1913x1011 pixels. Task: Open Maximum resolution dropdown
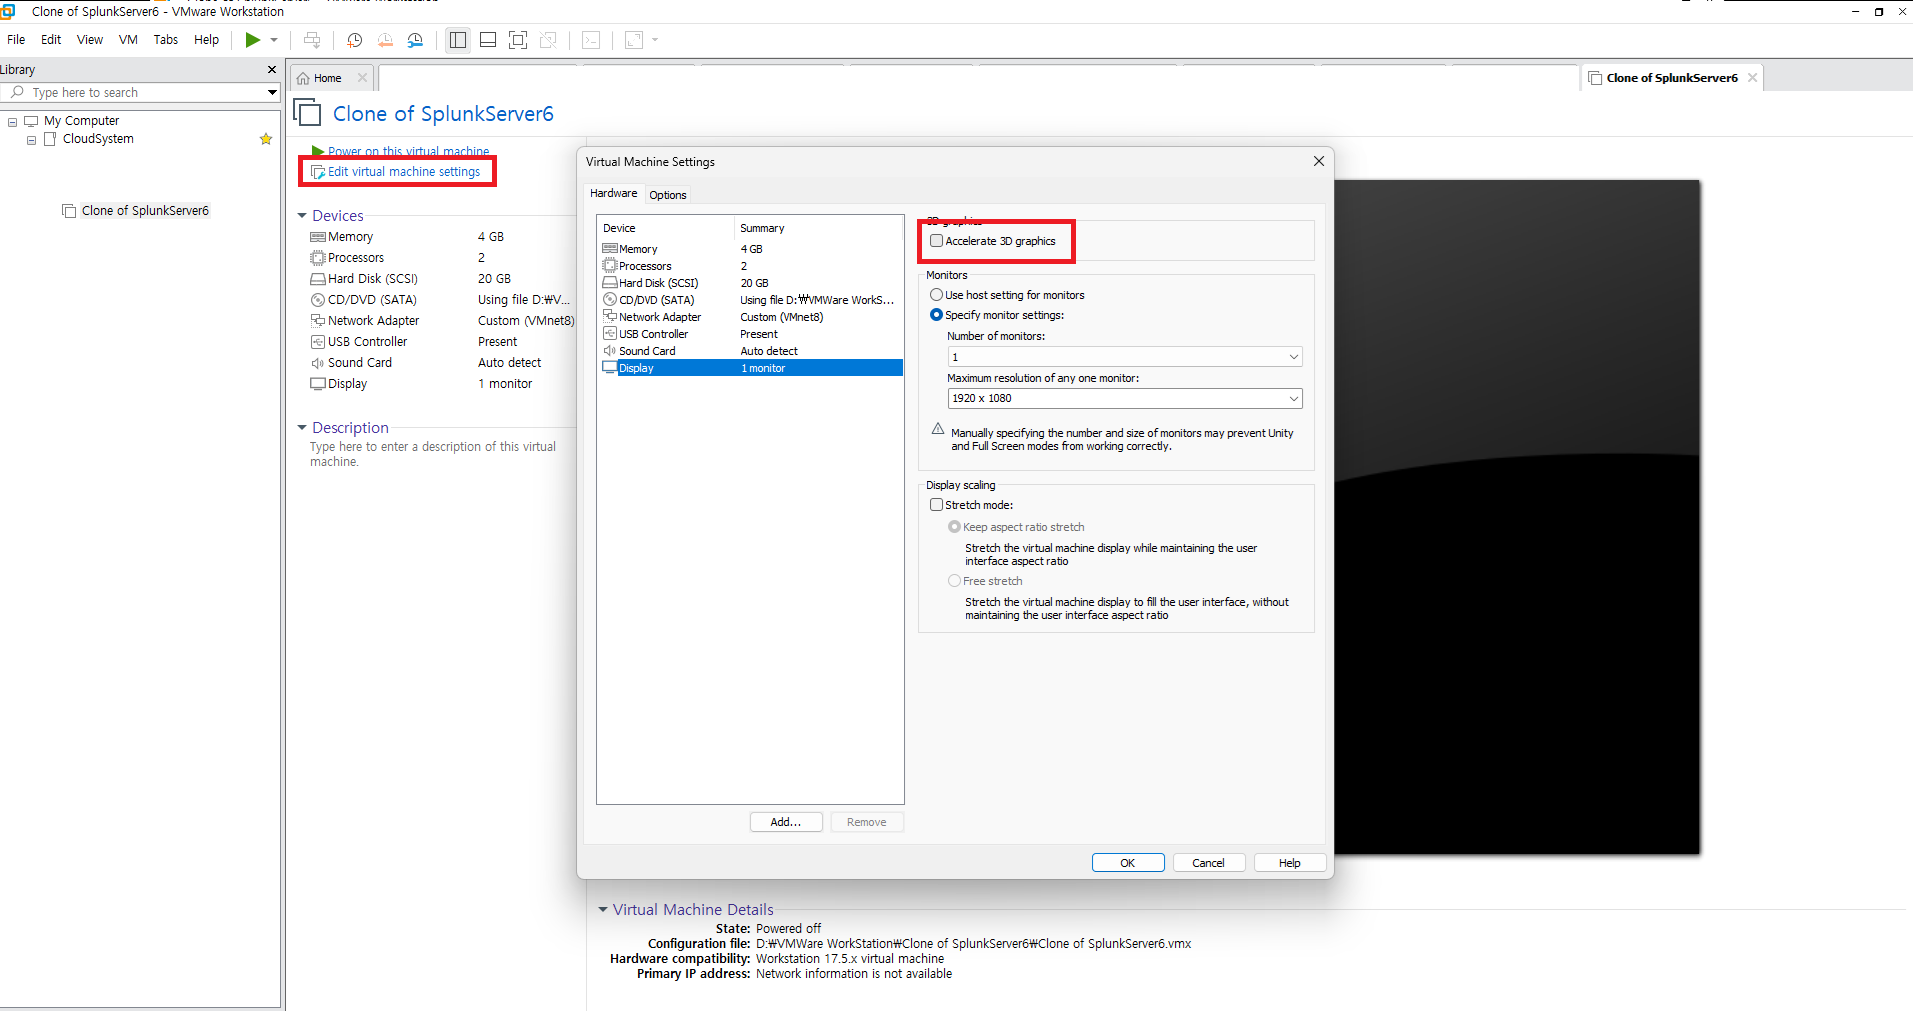pyautogui.click(x=1125, y=398)
